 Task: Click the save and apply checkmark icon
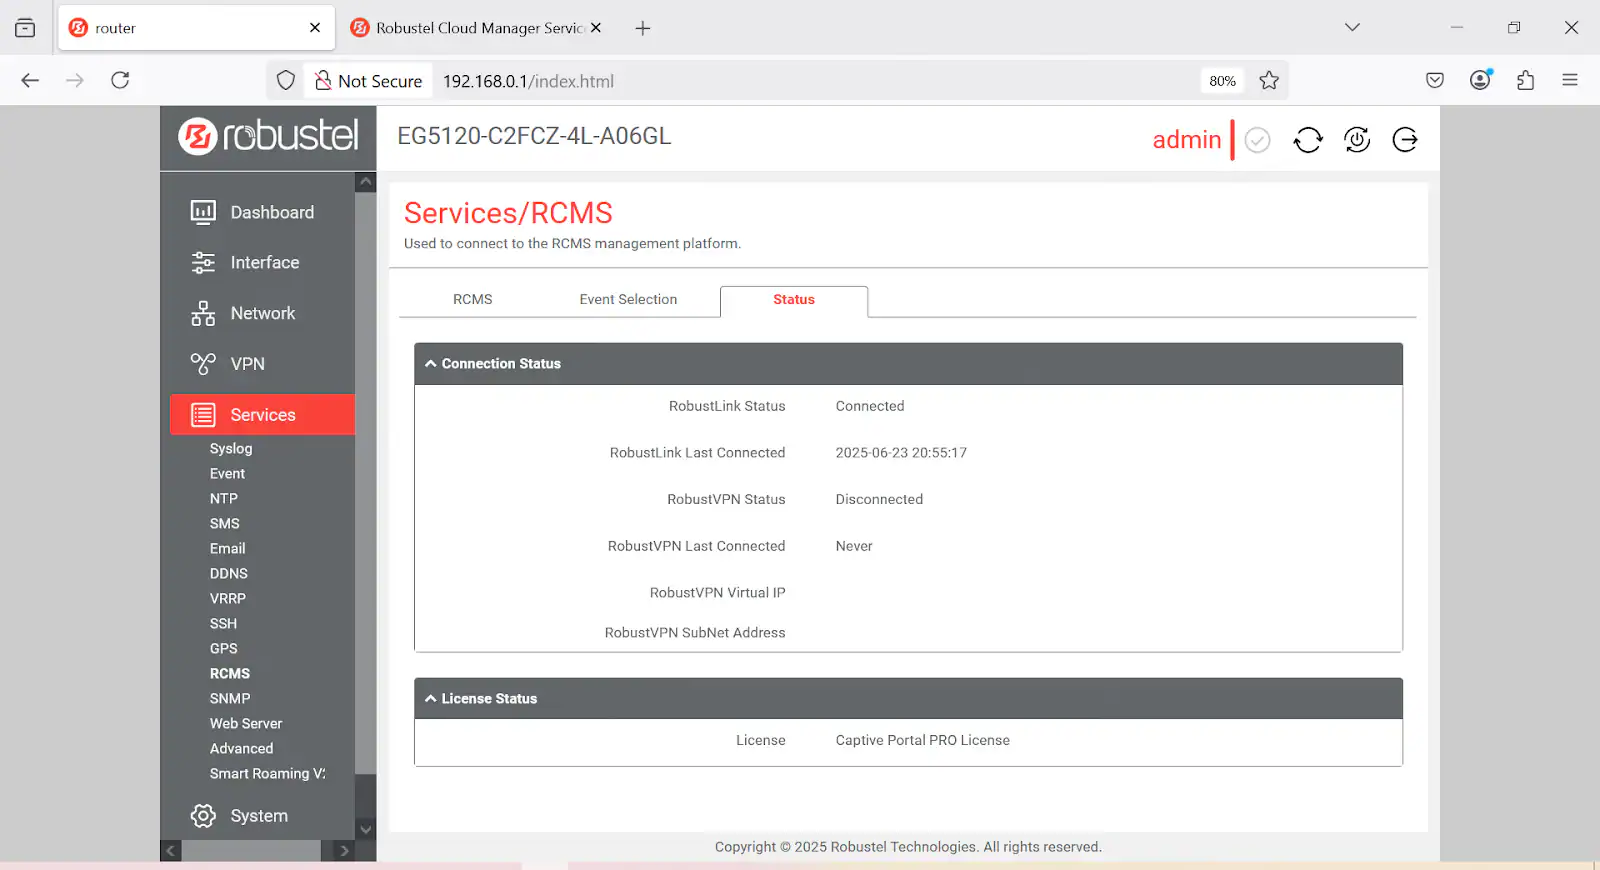point(1258,140)
